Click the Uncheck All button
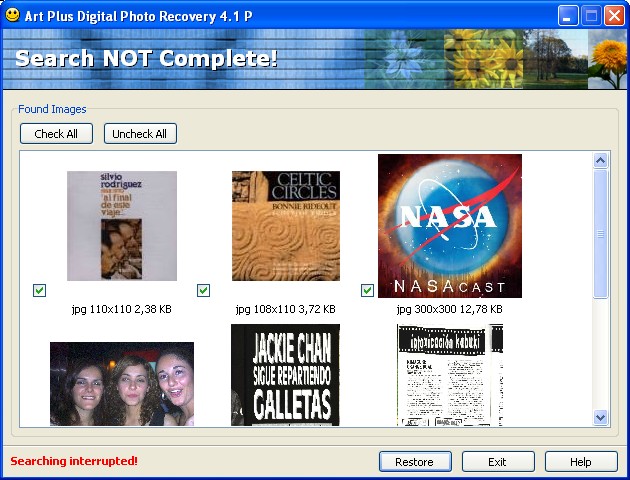 [x=140, y=134]
